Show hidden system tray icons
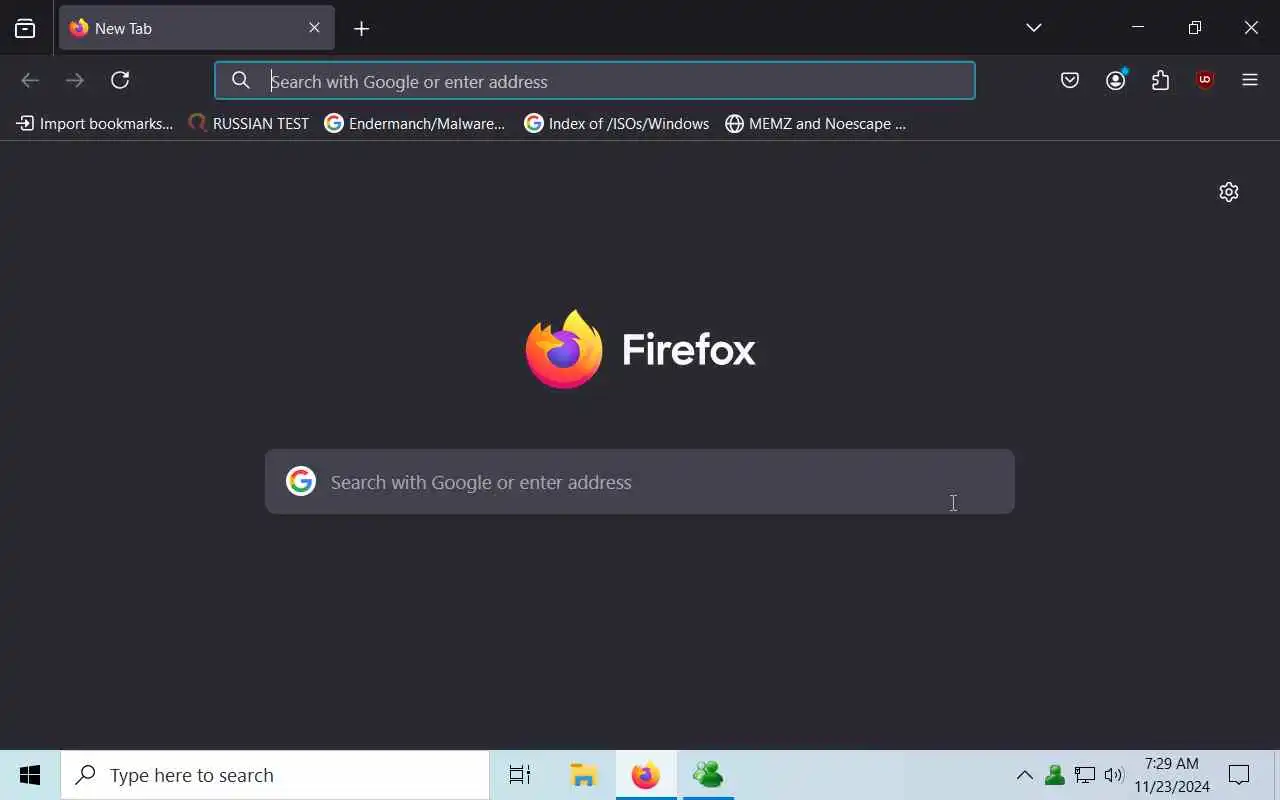 tap(1025, 775)
